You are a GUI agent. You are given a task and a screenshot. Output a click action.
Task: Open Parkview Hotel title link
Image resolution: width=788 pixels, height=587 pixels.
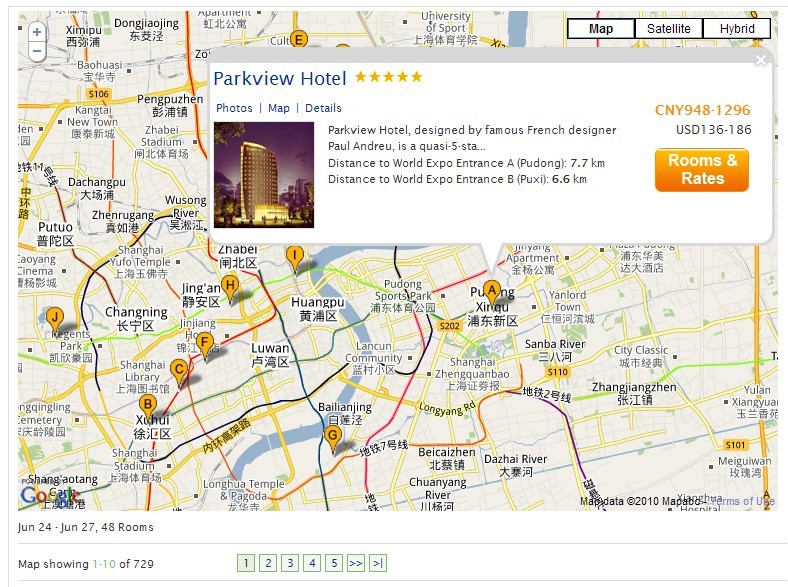[x=280, y=78]
